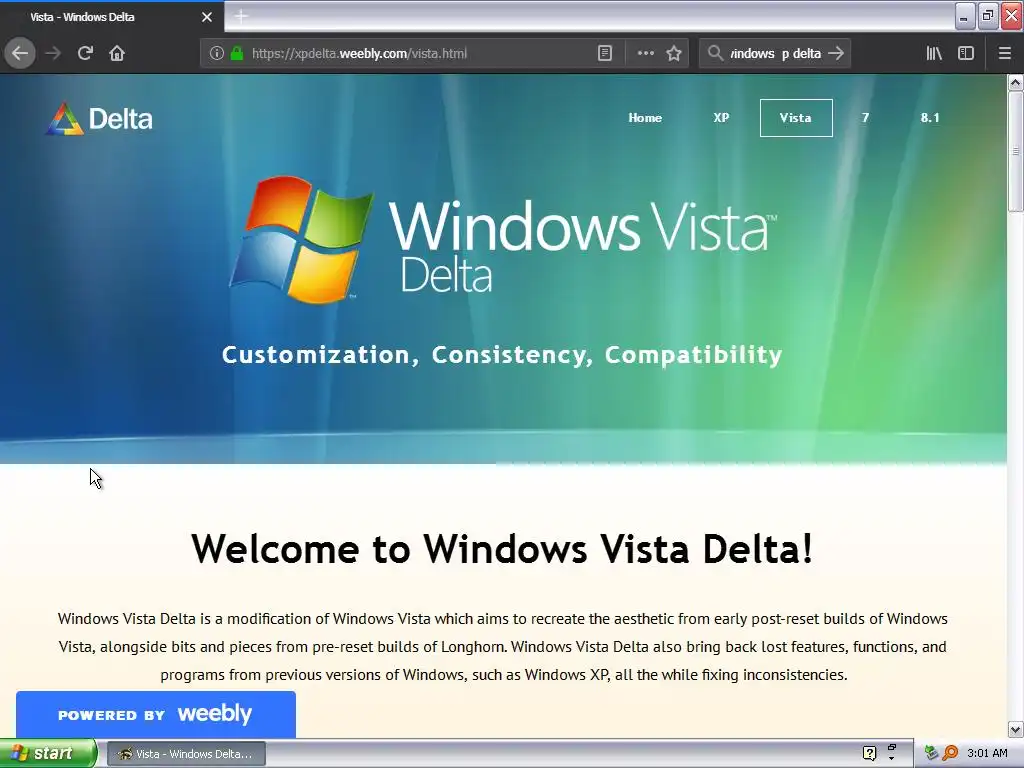1024x768 pixels.
Task: Go to the 7 navigation item
Action: pos(865,118)
